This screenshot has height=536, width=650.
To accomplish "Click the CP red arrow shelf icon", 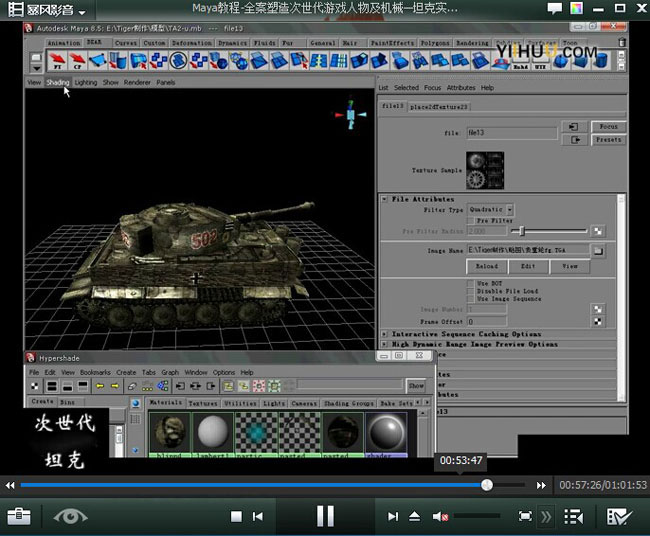I will click(x=78, y=61).
